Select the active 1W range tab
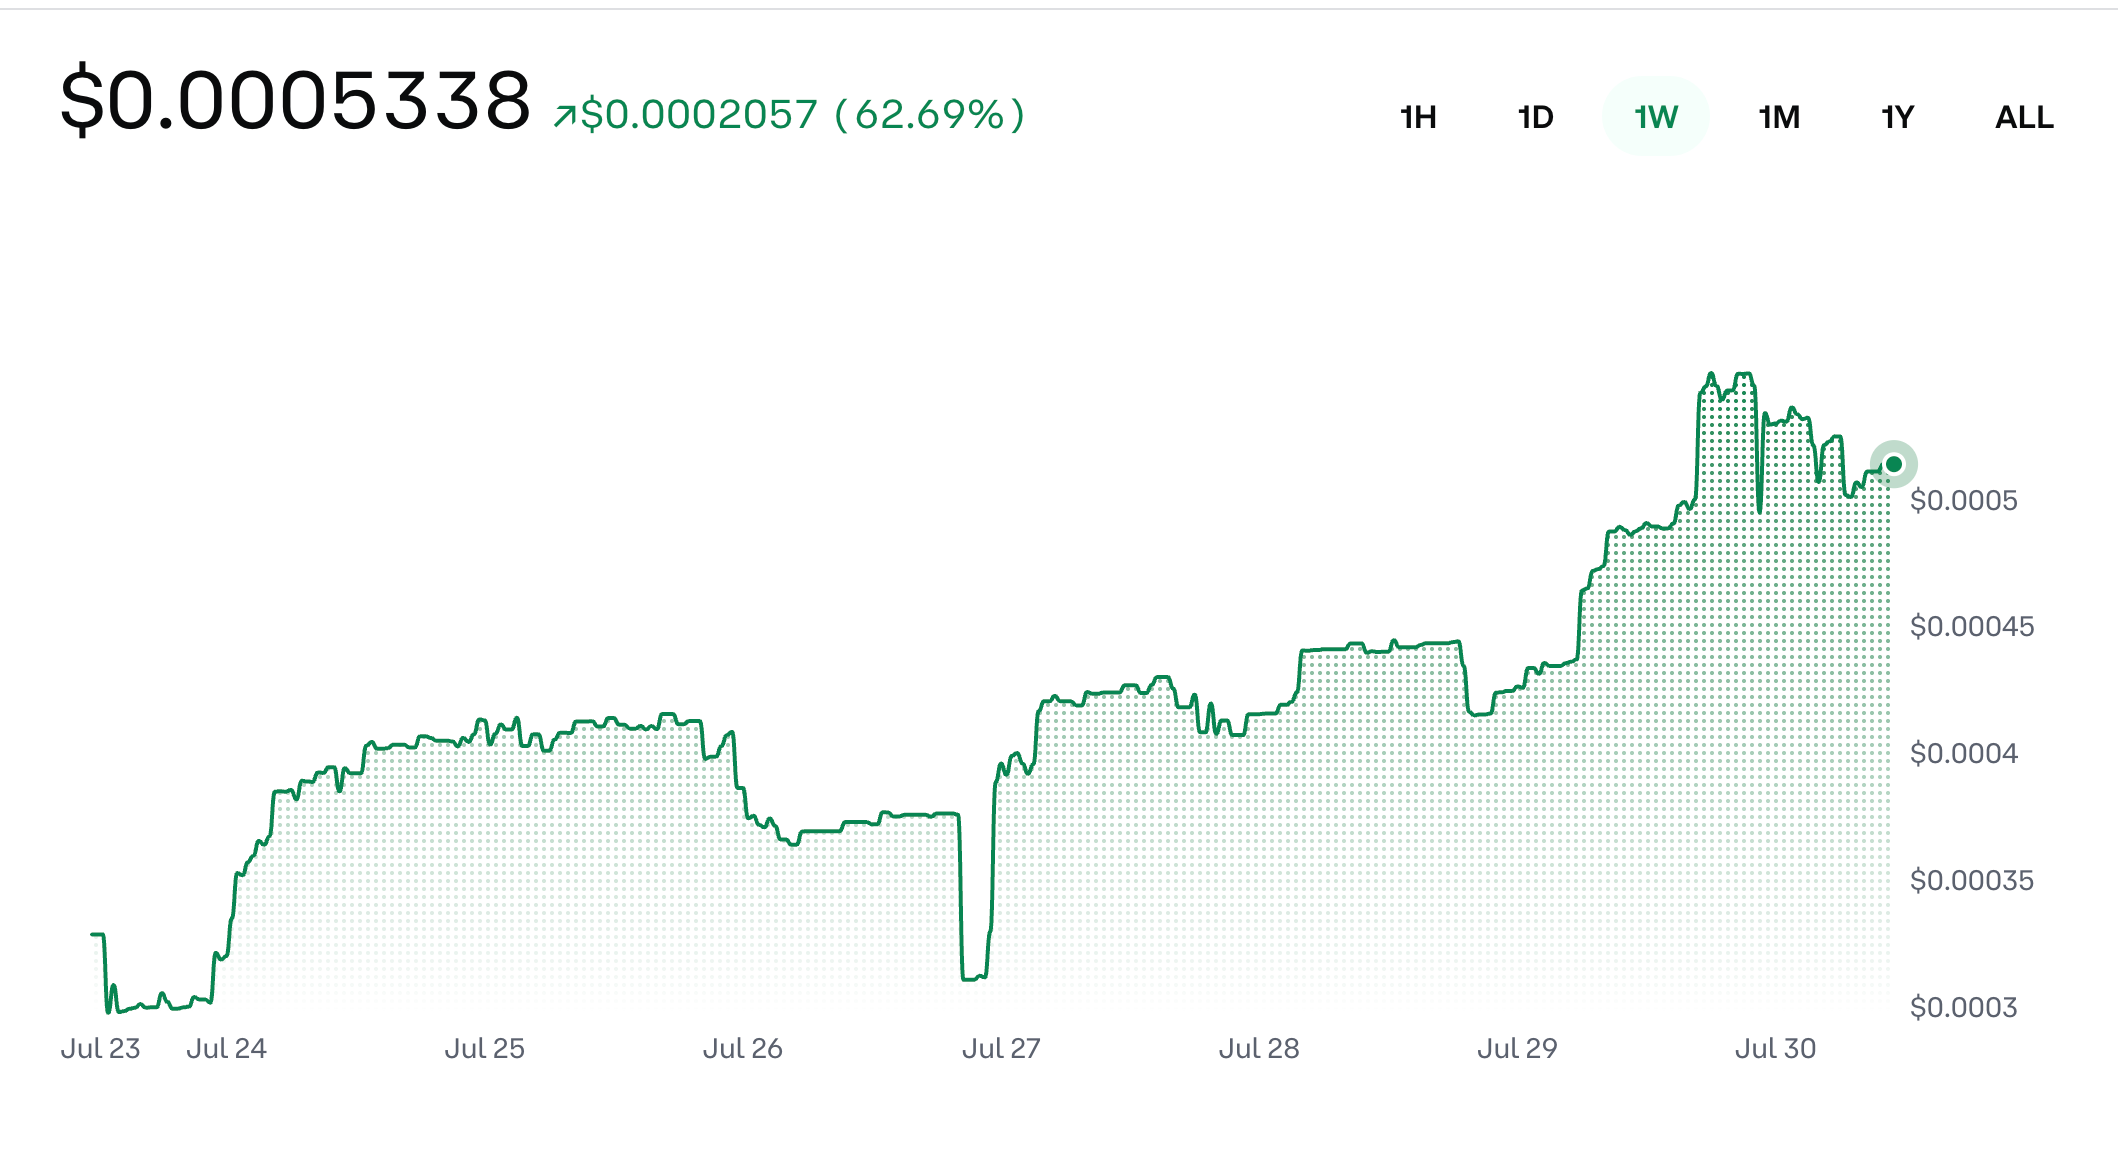 (1656, 117)
